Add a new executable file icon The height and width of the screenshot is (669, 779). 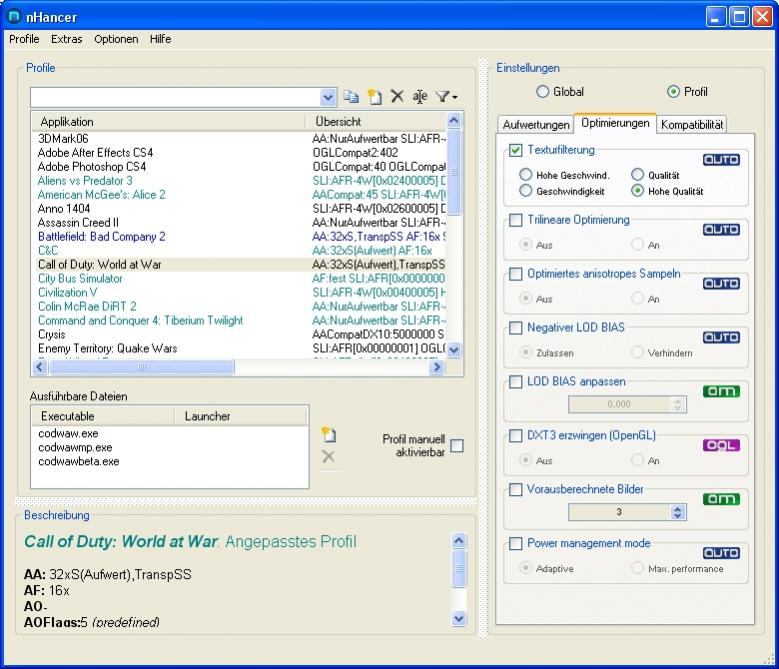(329, 434)
